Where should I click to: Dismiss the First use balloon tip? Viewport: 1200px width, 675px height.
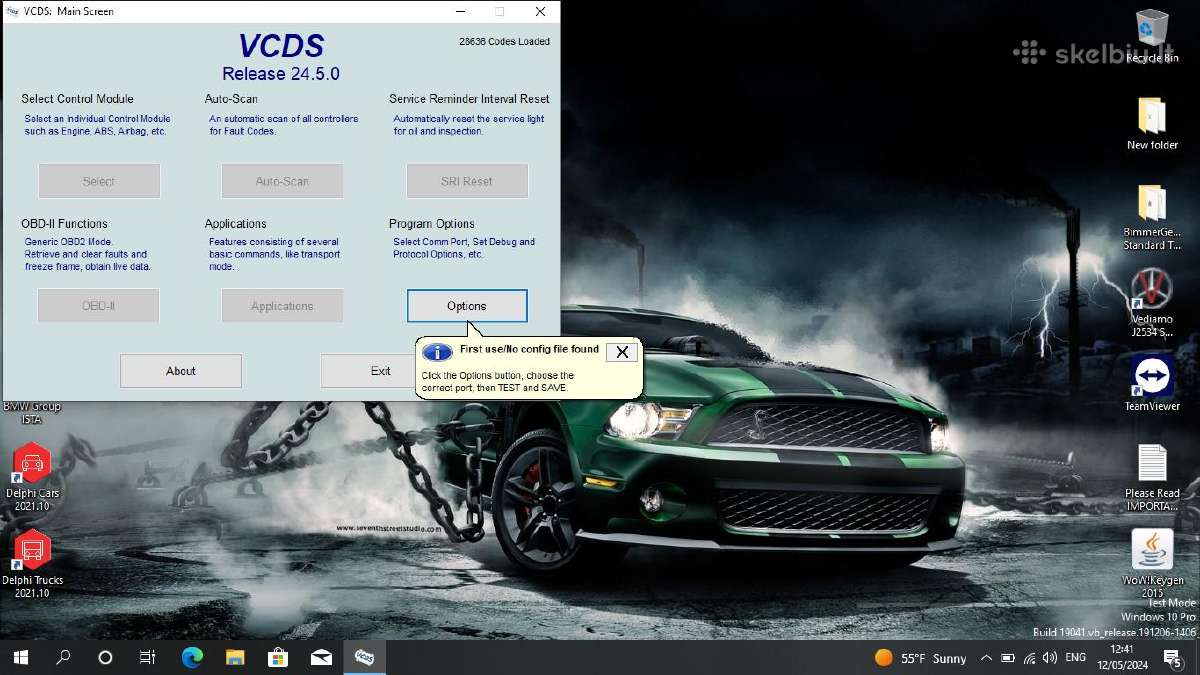coord(622,352)
